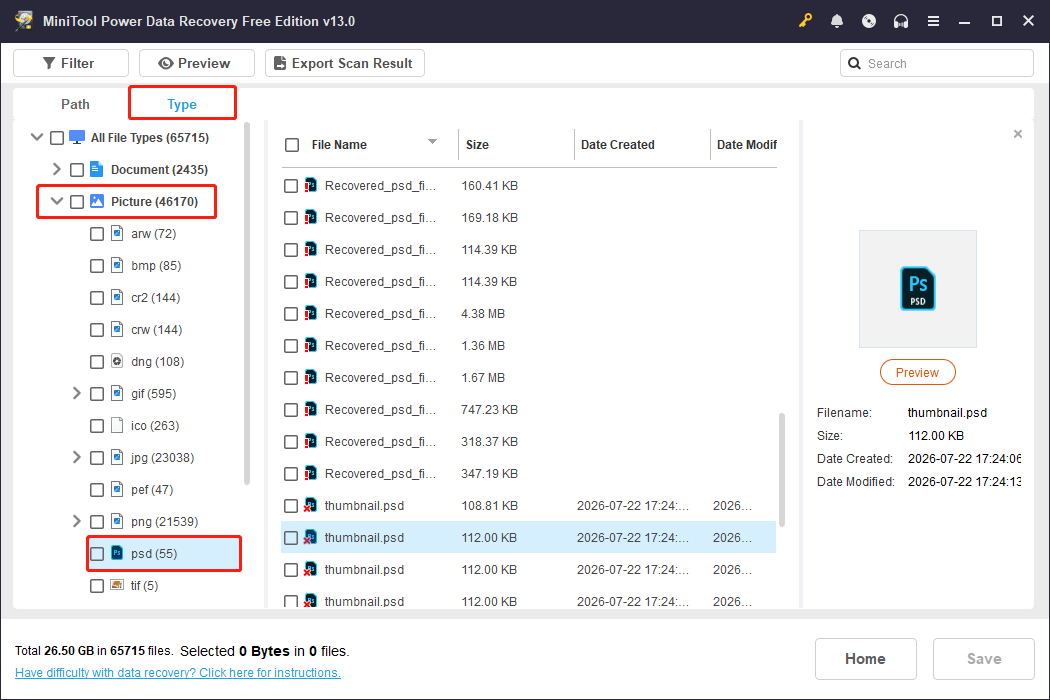This screenshot has width=1050, height=700.
Task: Check the 108.81 KB thumbnail.psd checkbox
Action: (291, 506)
